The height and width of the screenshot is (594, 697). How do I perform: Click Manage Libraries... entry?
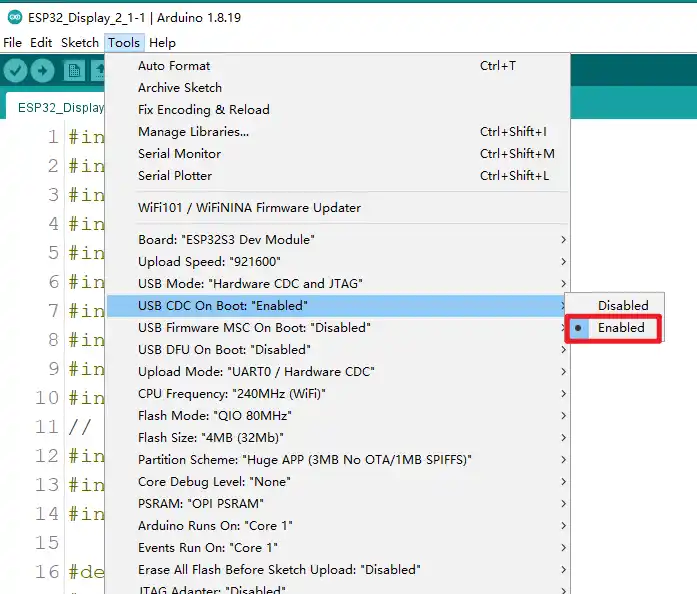coord(193,132)
